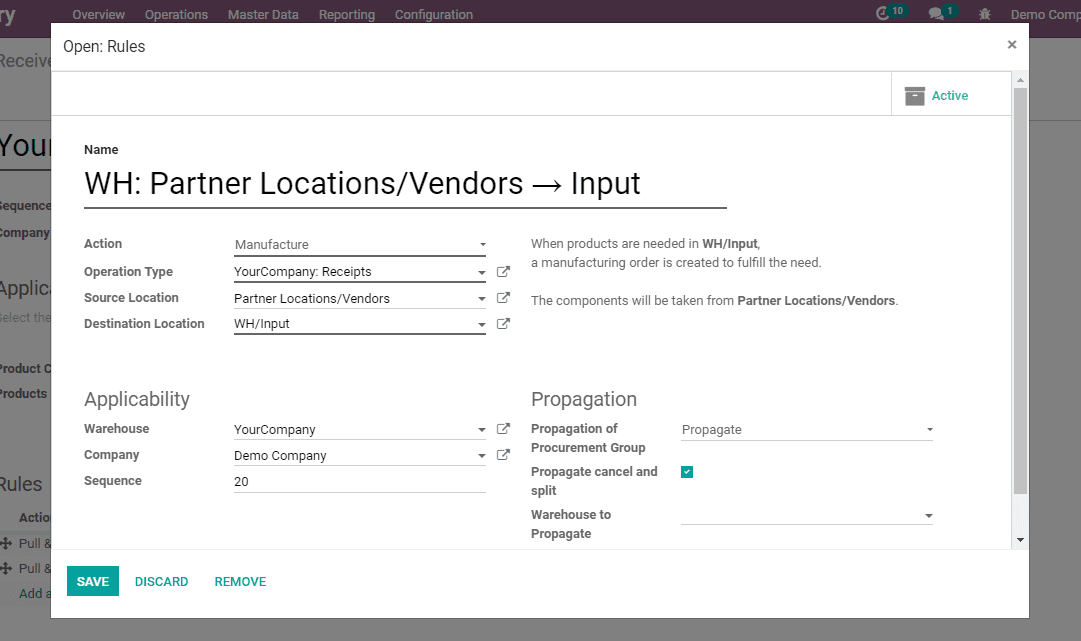Click the Propagation section heading
This screenshot has width=1081, height=641.
pyautogui.click(x=584, y=399)
